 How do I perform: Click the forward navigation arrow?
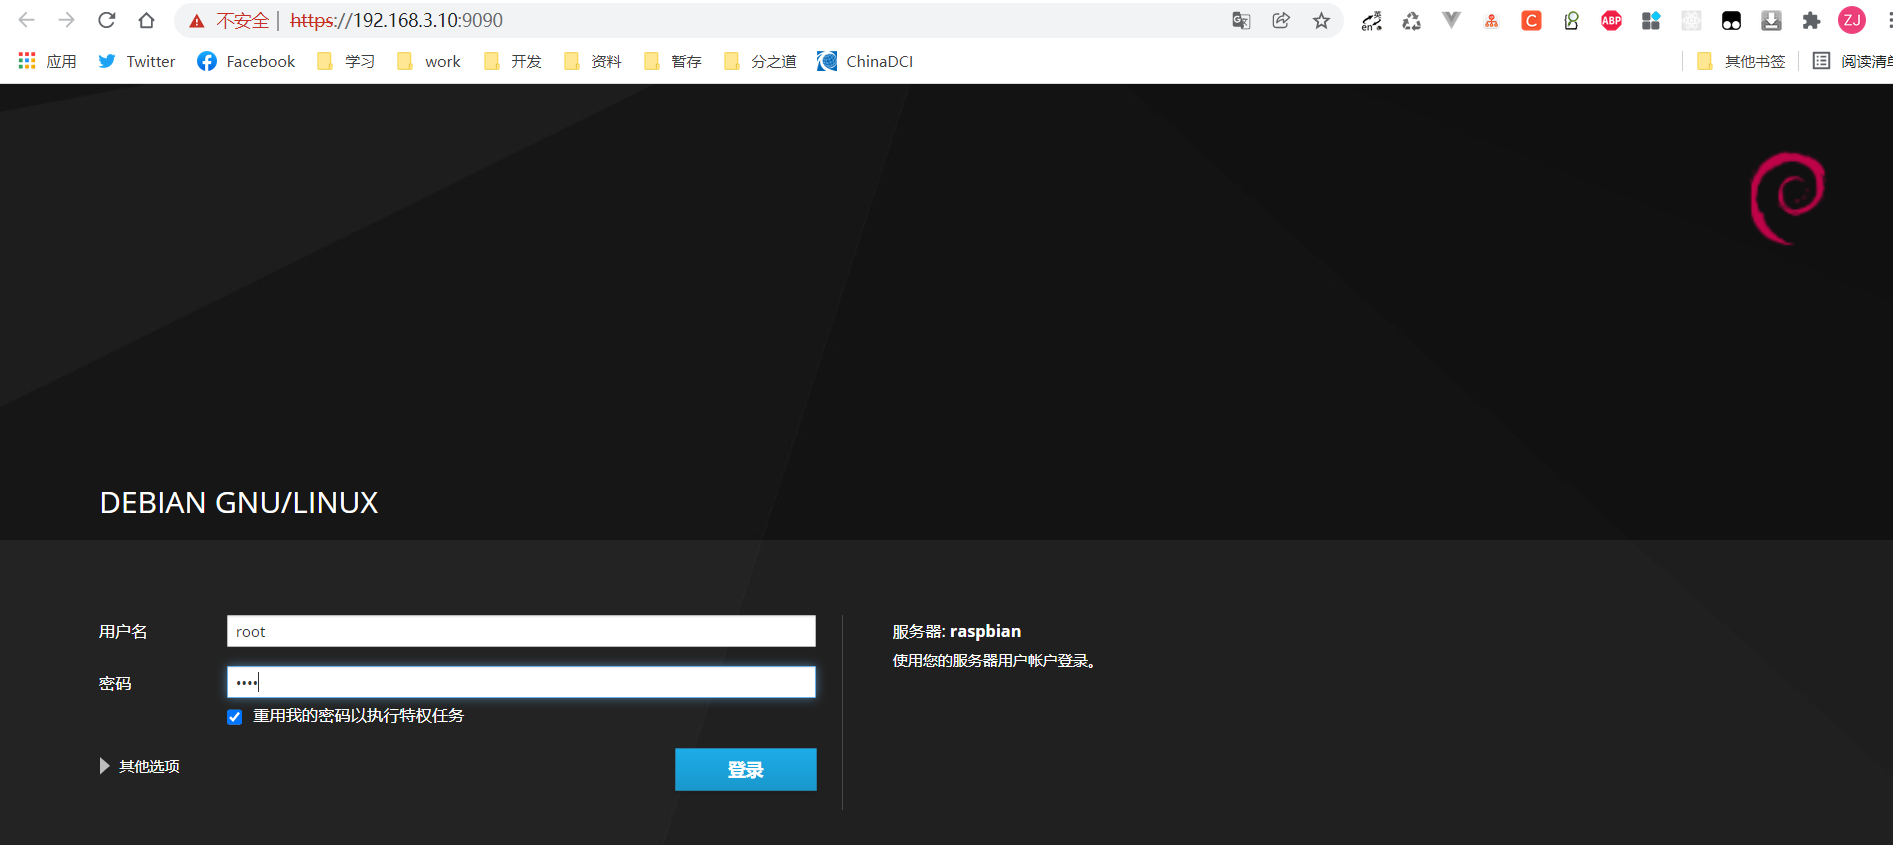coord(66,20)
